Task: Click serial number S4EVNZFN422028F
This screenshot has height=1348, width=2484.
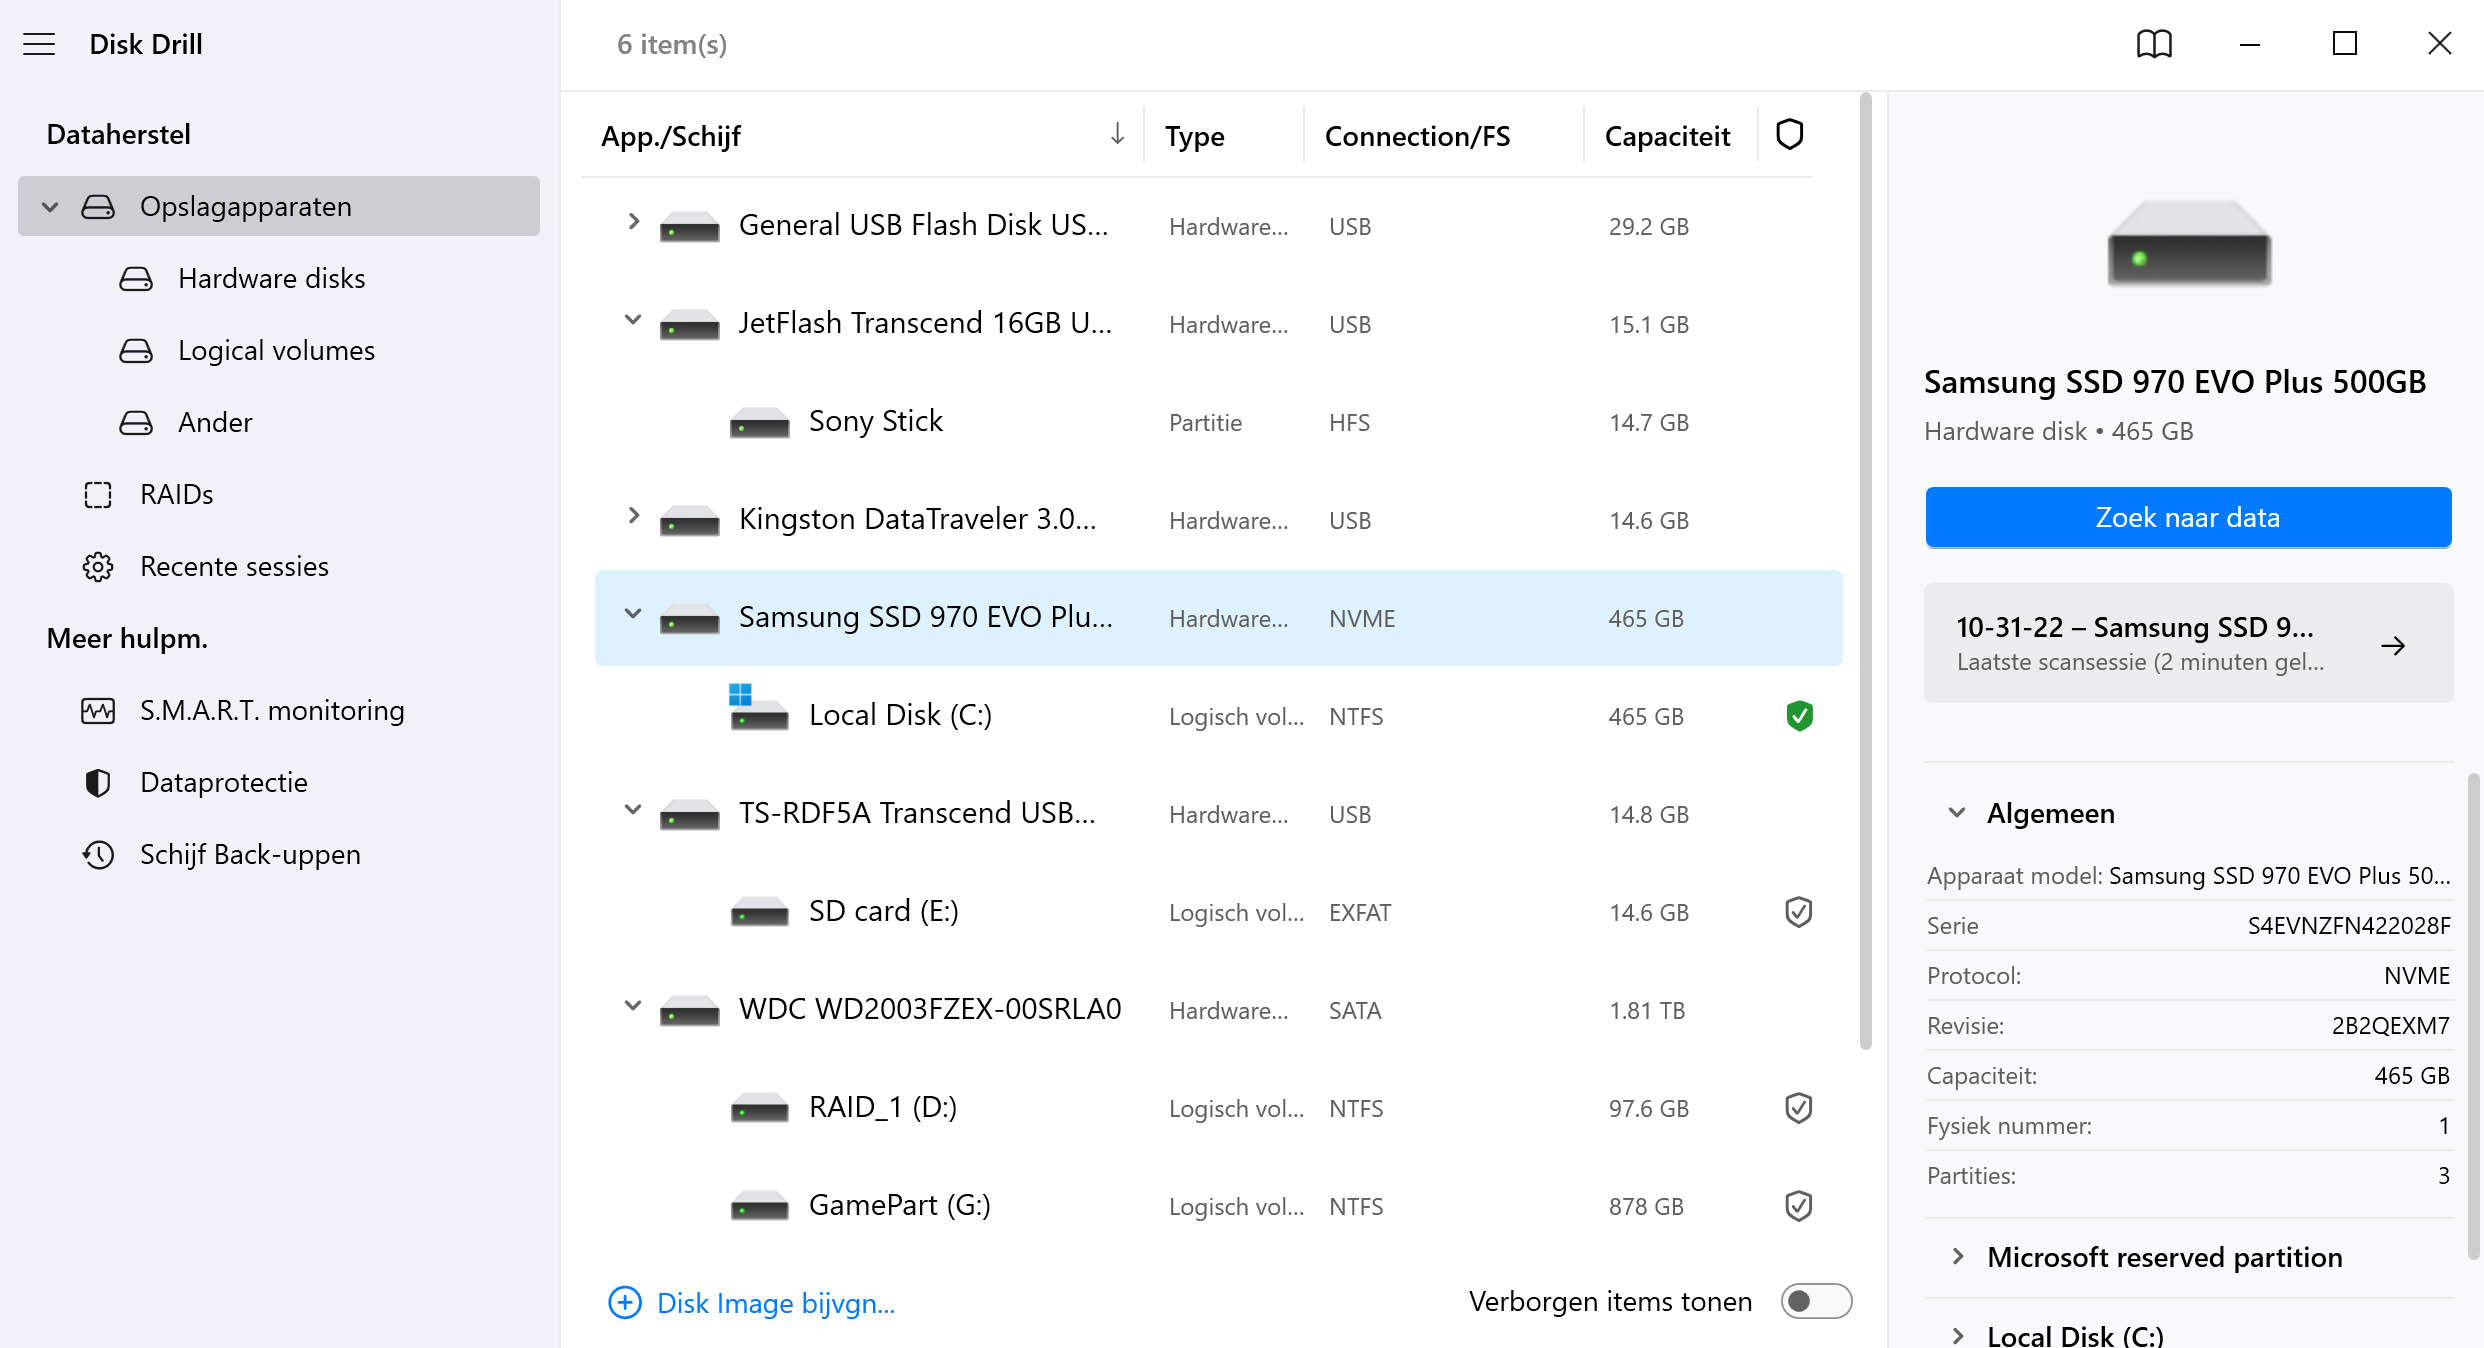Action: (2349, 926)
